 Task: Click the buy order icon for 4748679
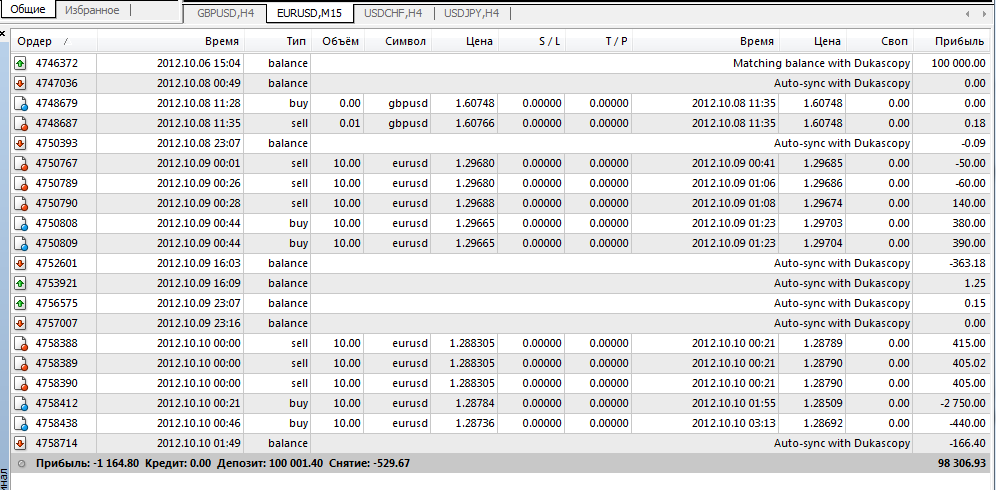(21, 104)
